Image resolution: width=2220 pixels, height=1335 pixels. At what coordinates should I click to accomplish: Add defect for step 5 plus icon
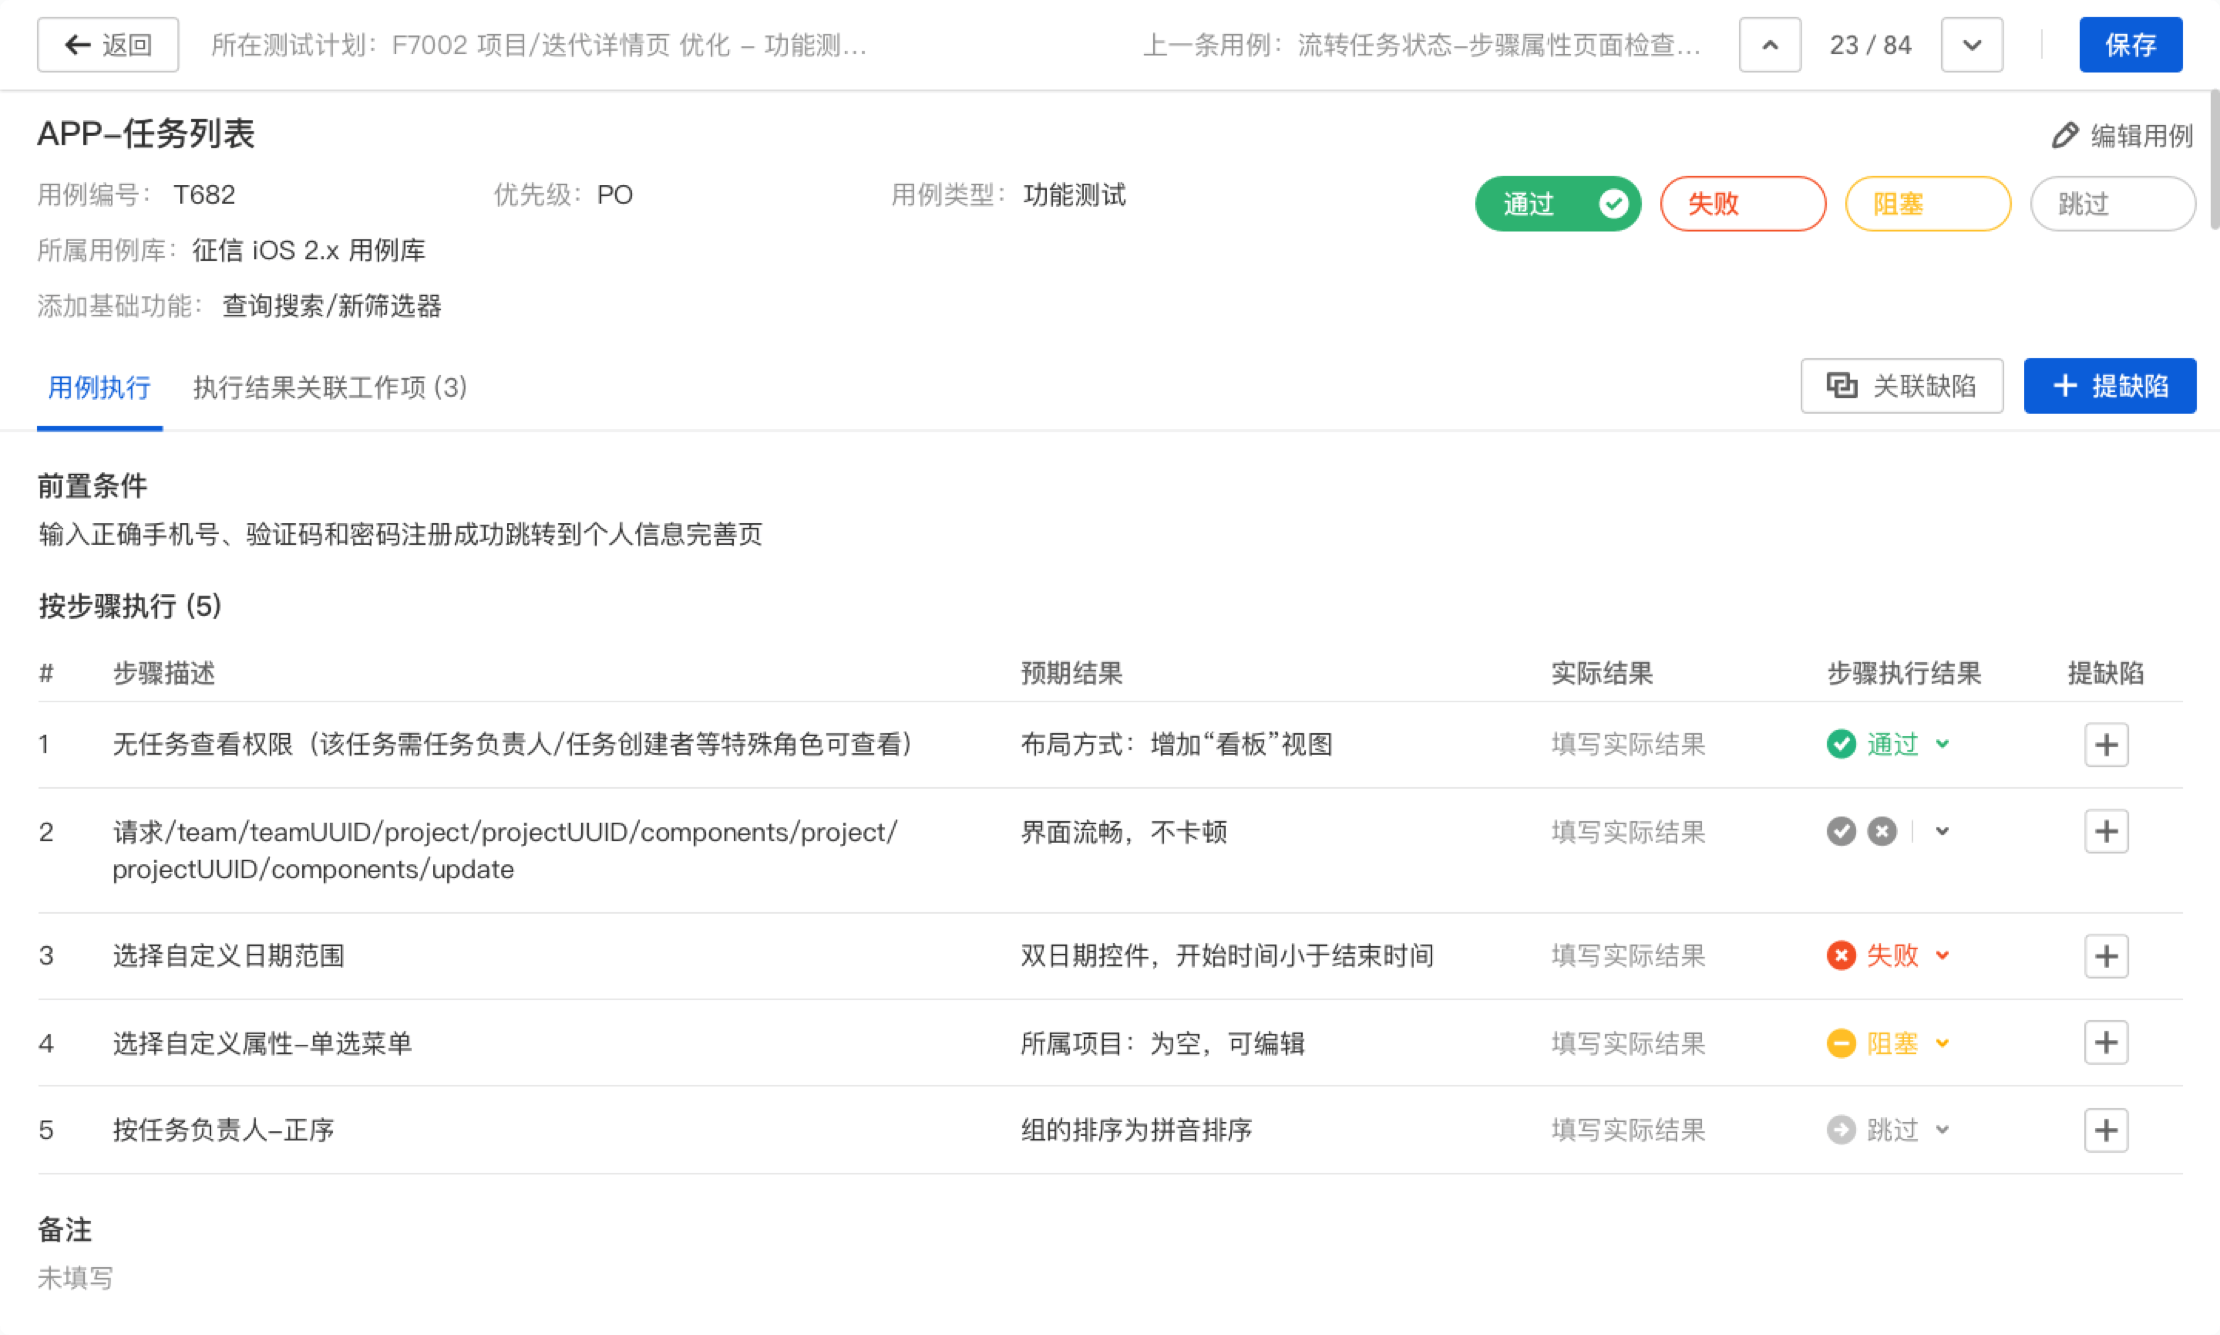tap(2105, 1130)
